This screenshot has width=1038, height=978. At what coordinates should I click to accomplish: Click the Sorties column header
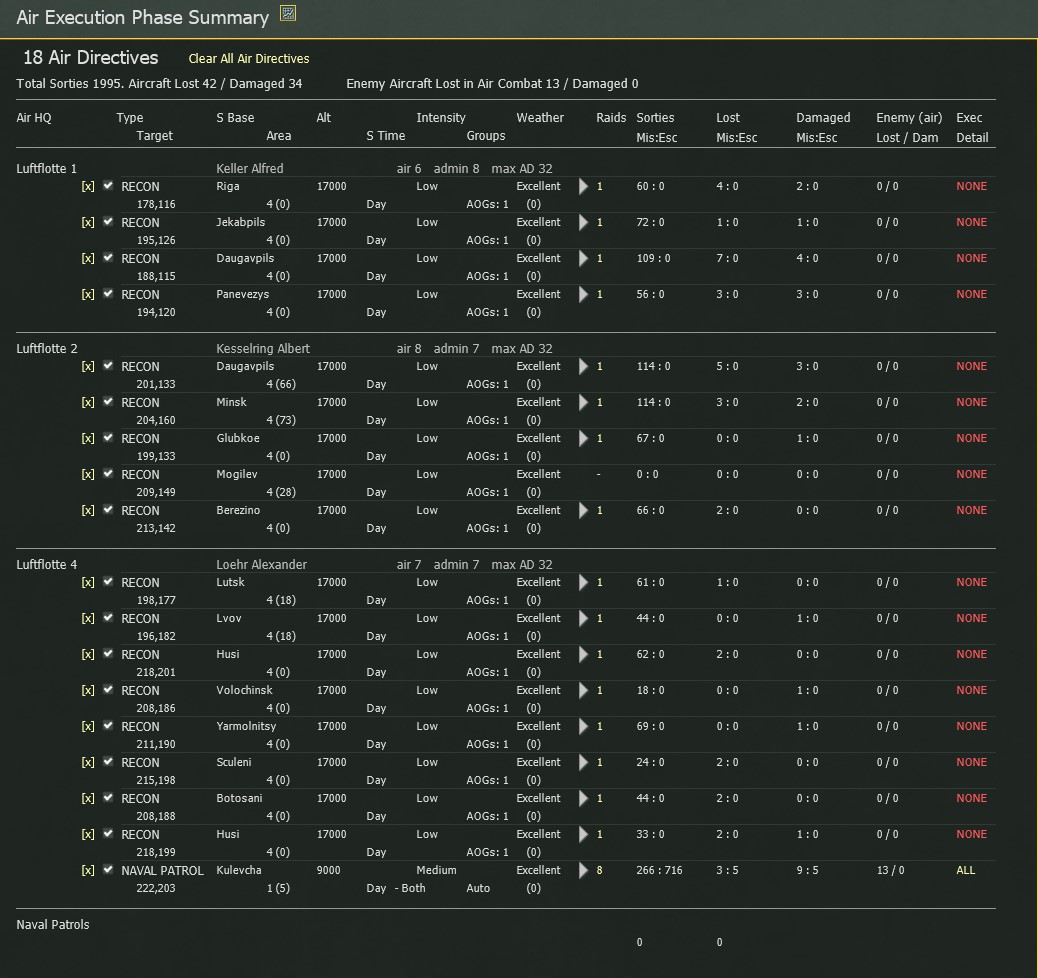click(655, 118)
